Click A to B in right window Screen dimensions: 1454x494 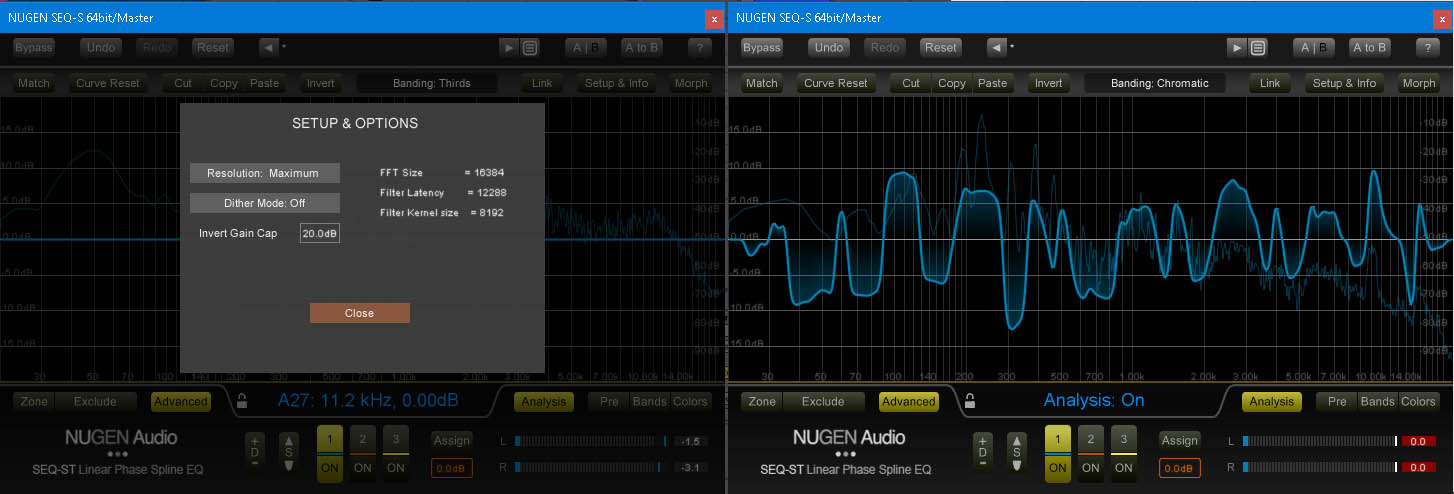click(1370, 47)
